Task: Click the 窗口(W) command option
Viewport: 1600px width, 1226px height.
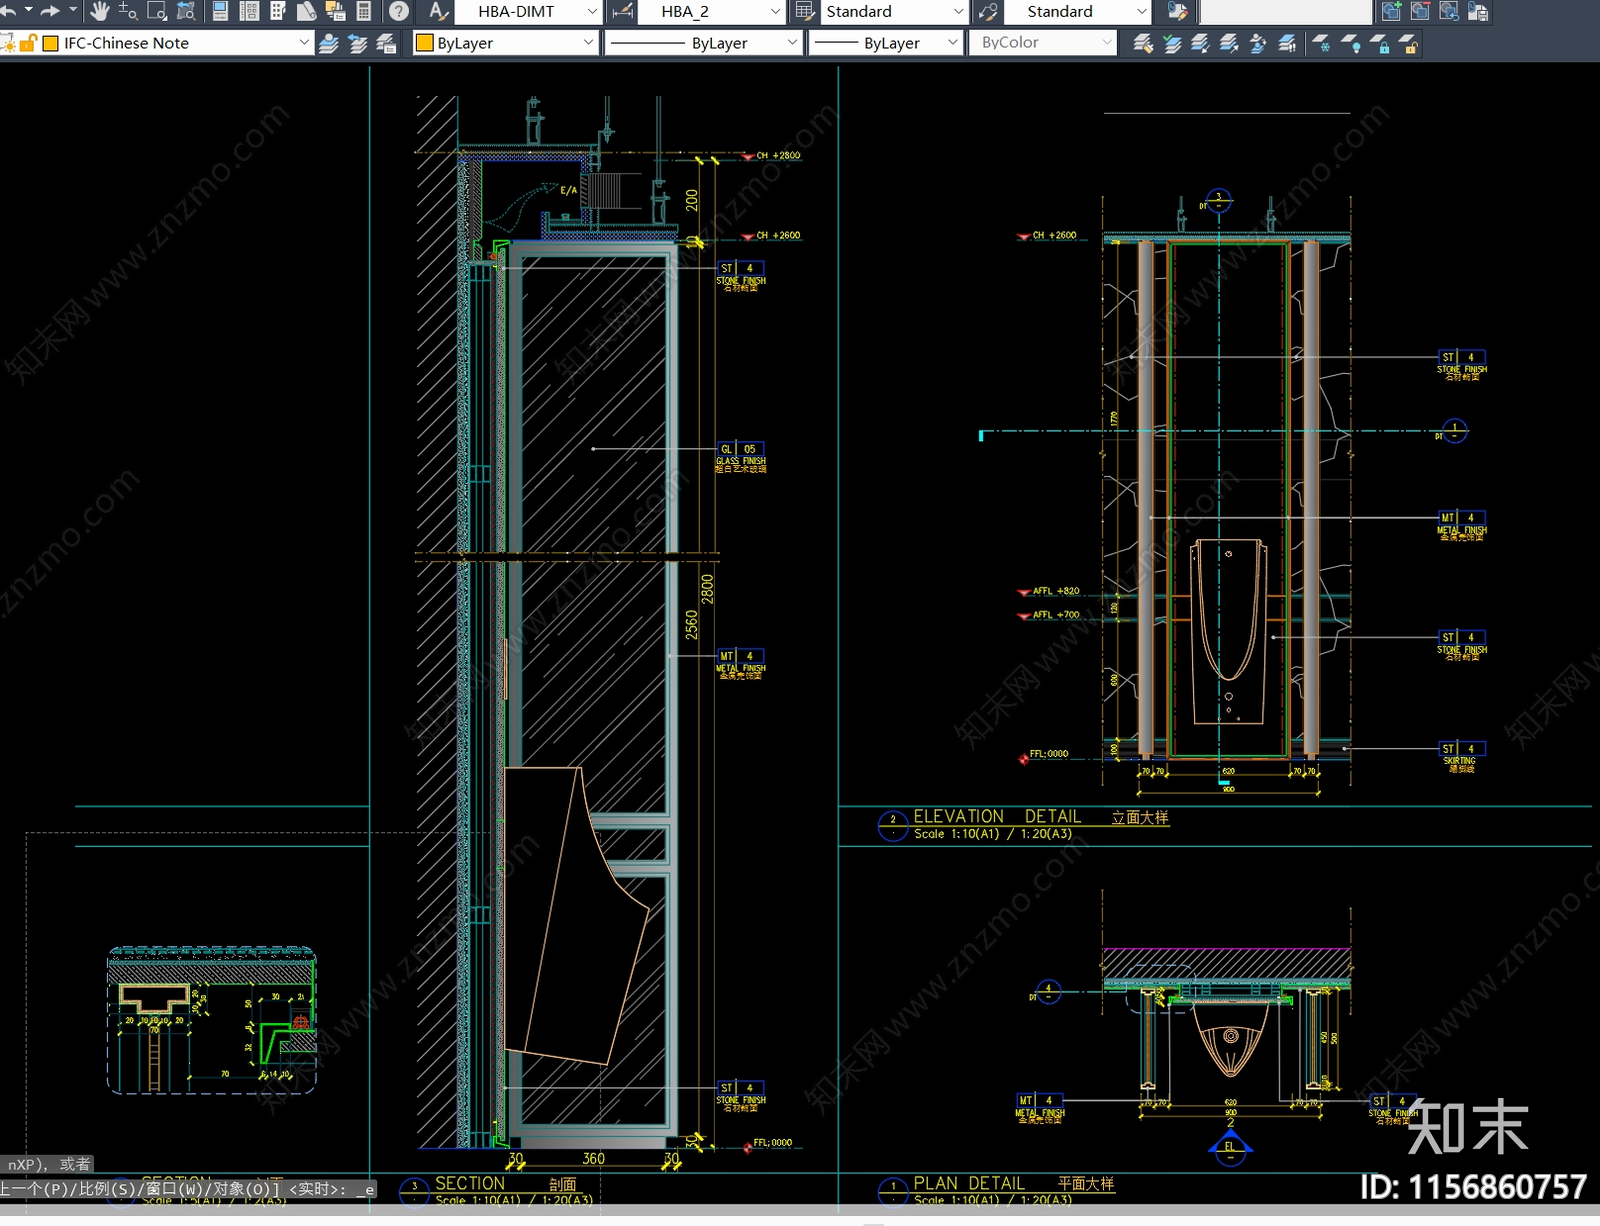Action: [x=176, y=1189]
